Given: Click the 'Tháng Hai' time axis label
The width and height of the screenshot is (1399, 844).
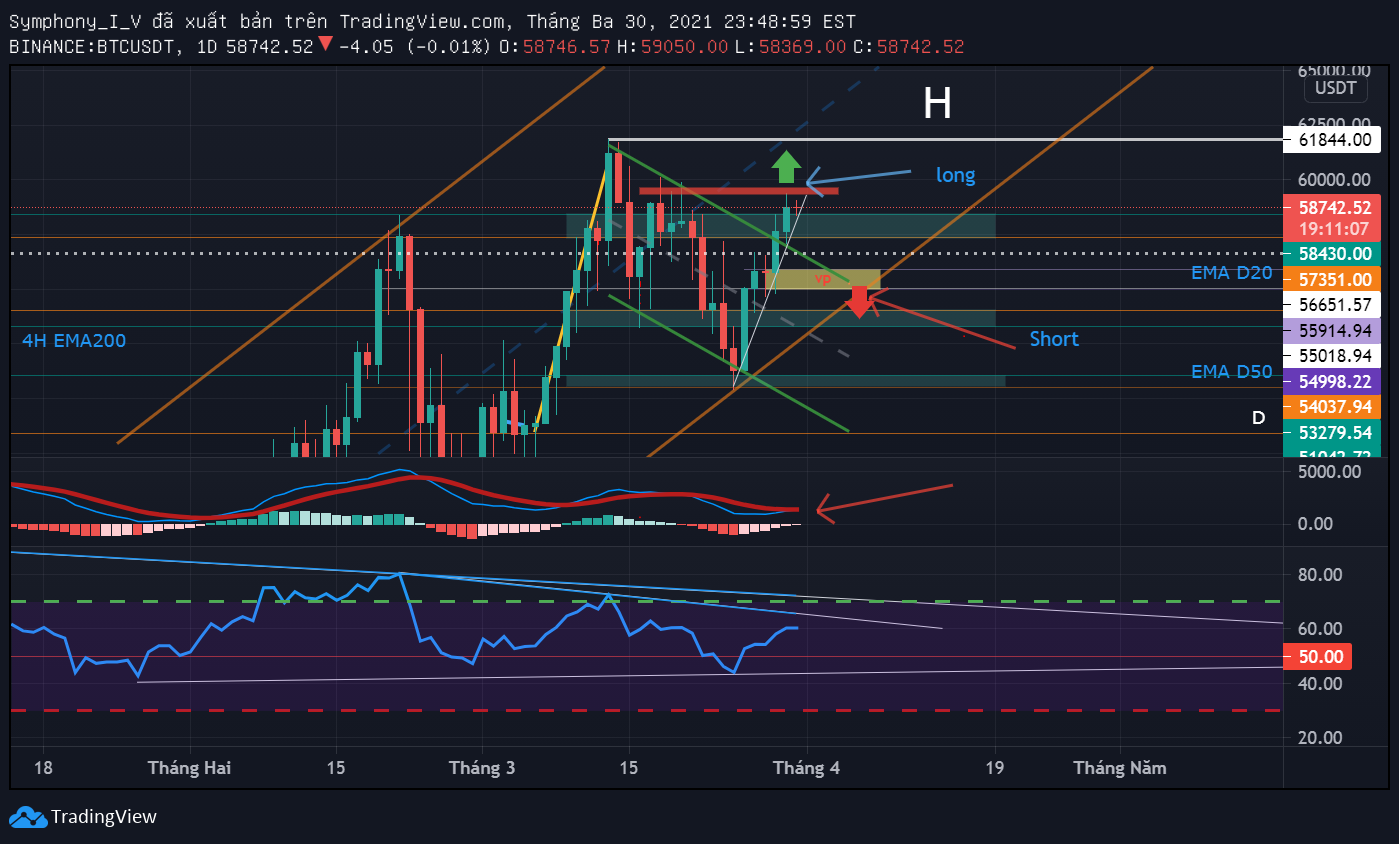Looking at the screenshot, I should [x=189, y=768].
